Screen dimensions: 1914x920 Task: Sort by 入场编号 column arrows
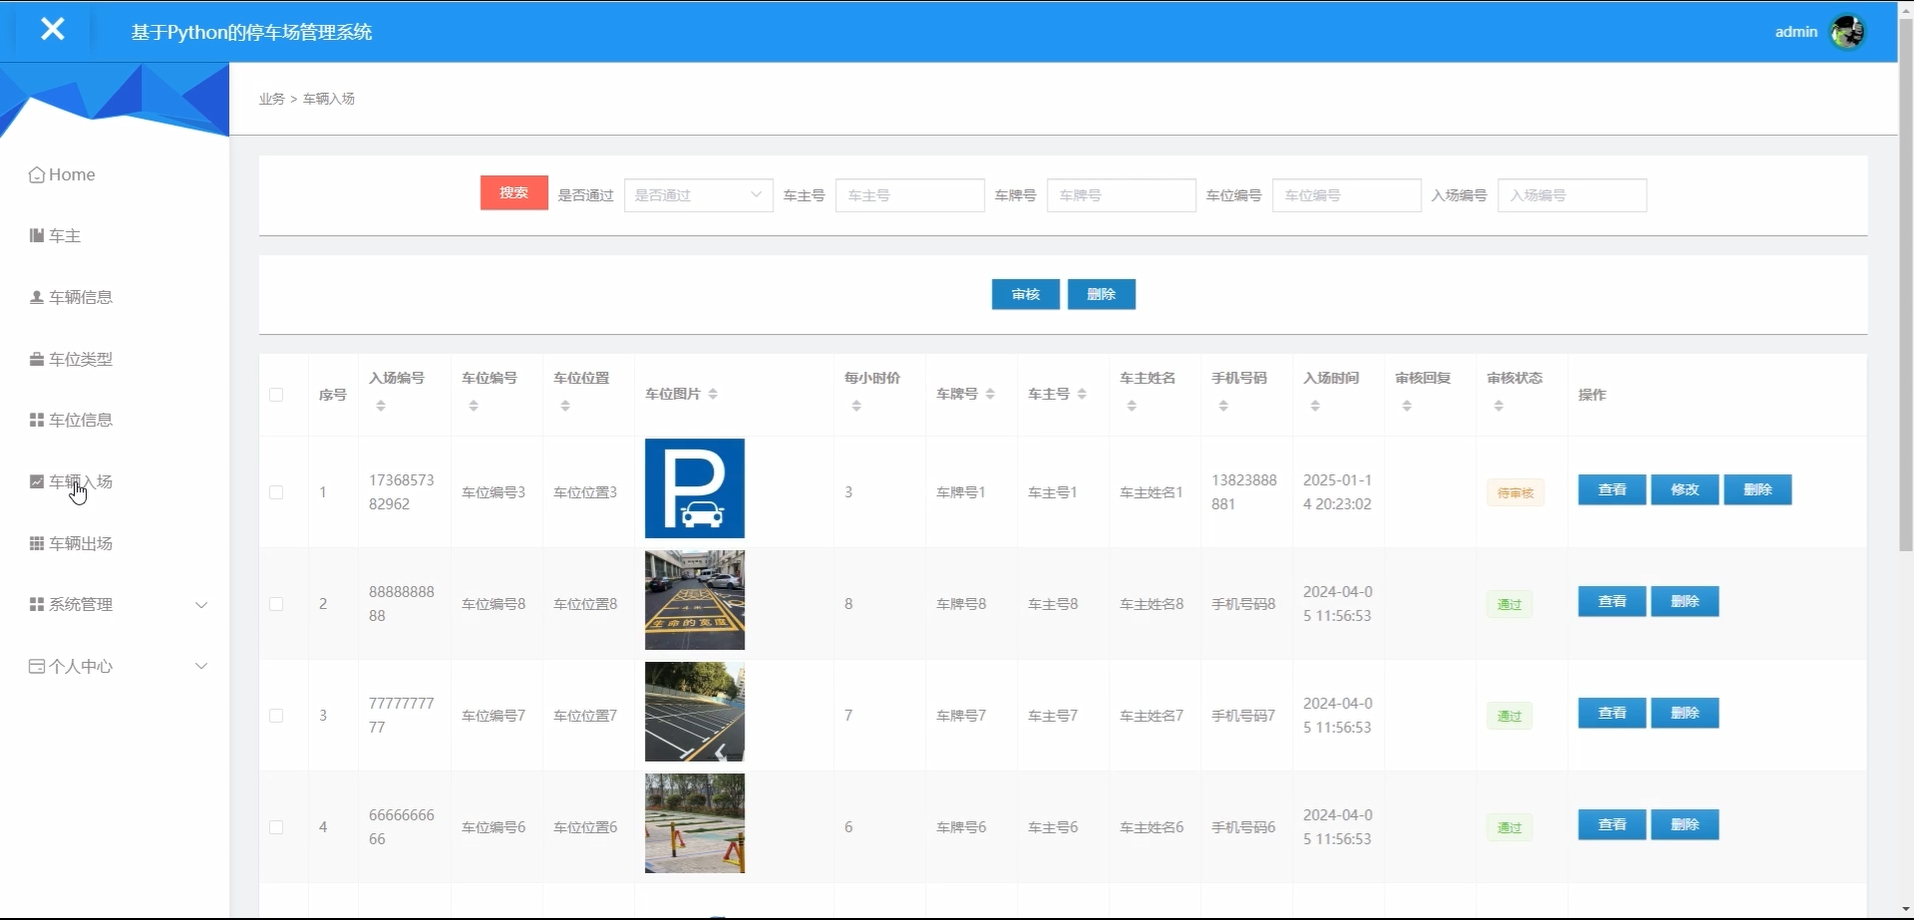[x=381, y=406]
